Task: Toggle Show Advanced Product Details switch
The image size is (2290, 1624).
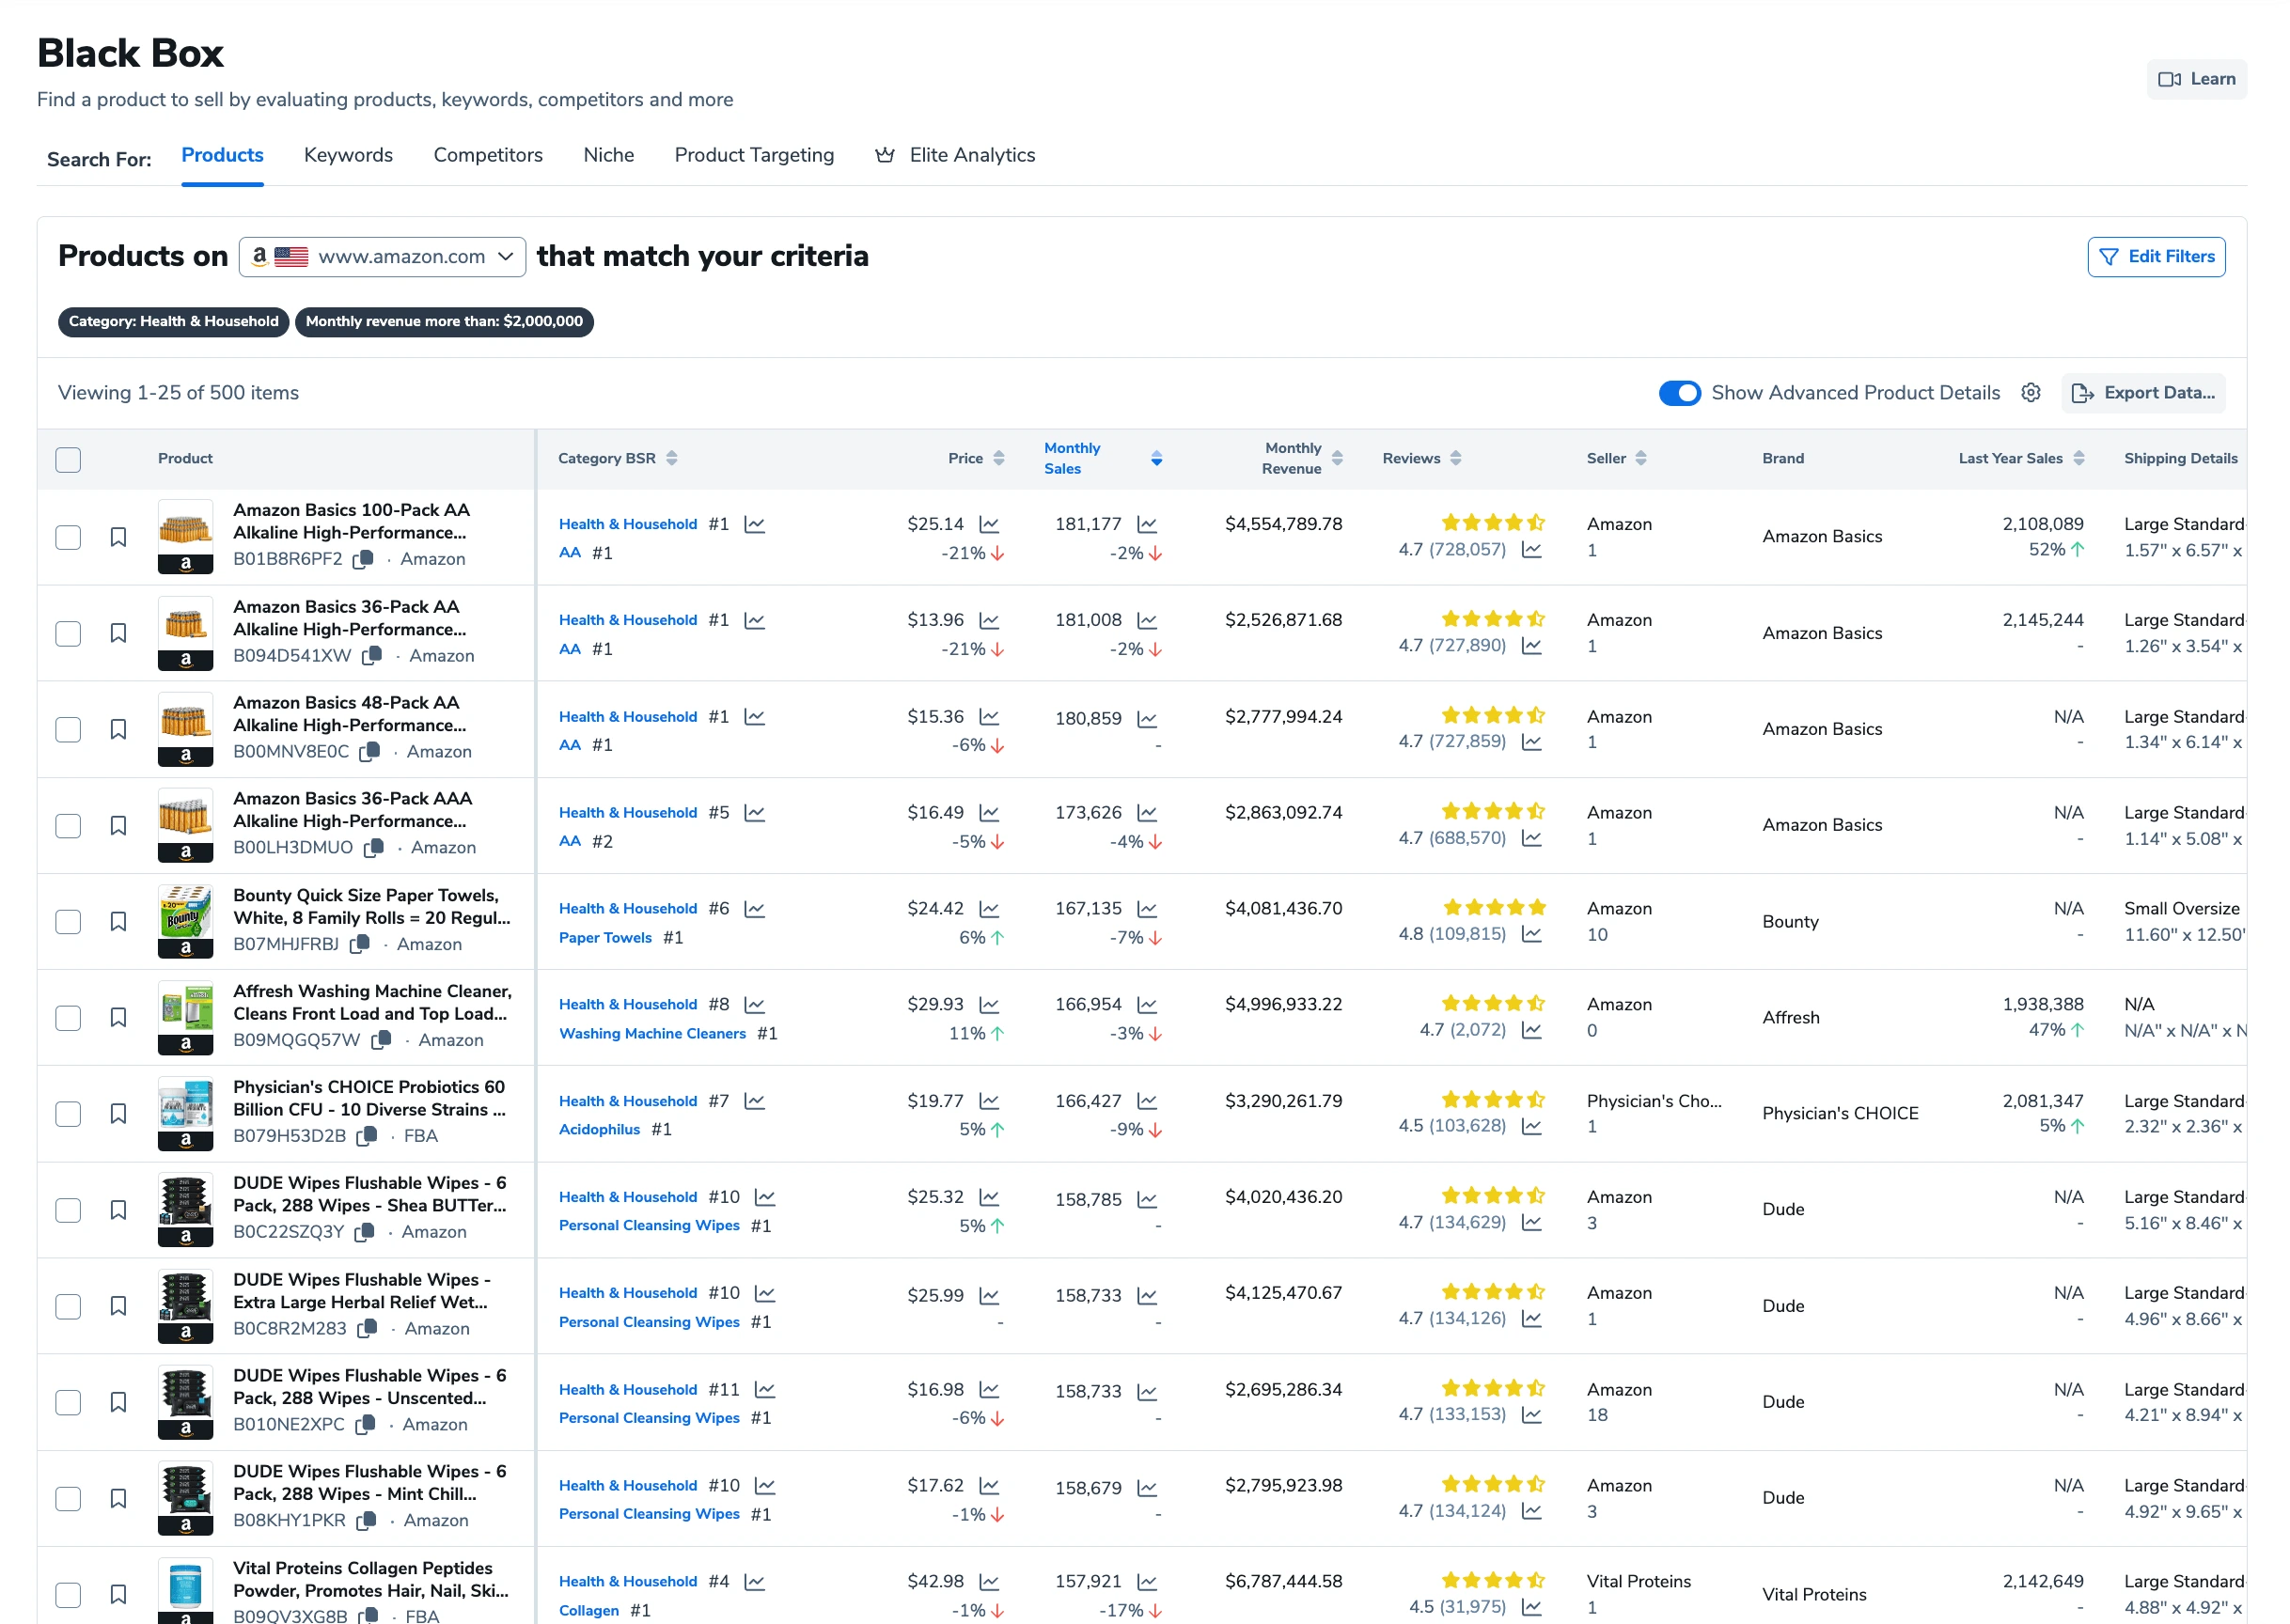Action: [x=1679, y=393]
